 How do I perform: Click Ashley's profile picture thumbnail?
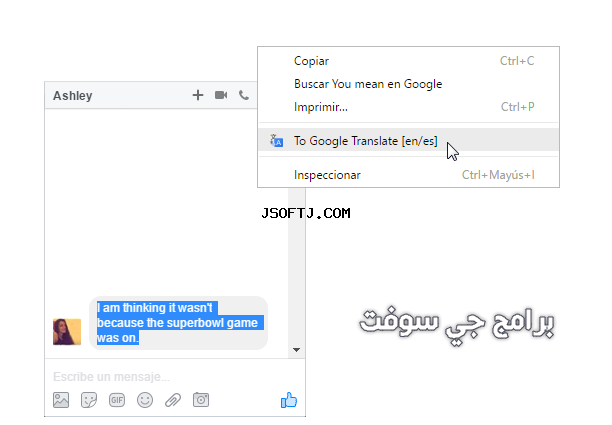point(67,332)
